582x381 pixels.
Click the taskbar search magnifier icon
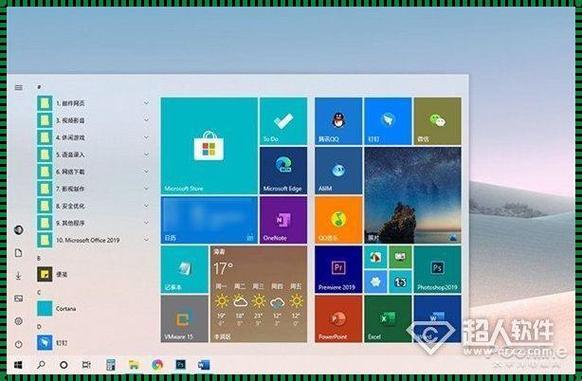41,365
